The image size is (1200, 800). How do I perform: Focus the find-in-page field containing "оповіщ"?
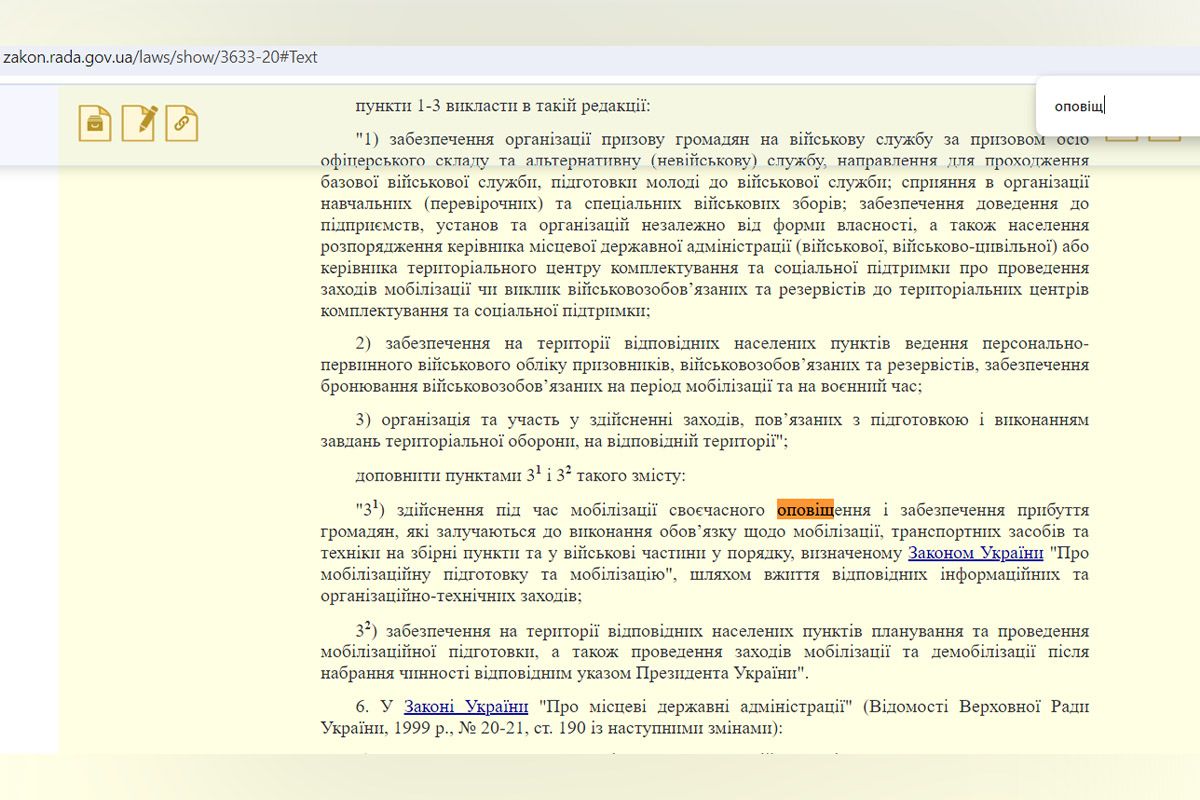coord(1110,107)
